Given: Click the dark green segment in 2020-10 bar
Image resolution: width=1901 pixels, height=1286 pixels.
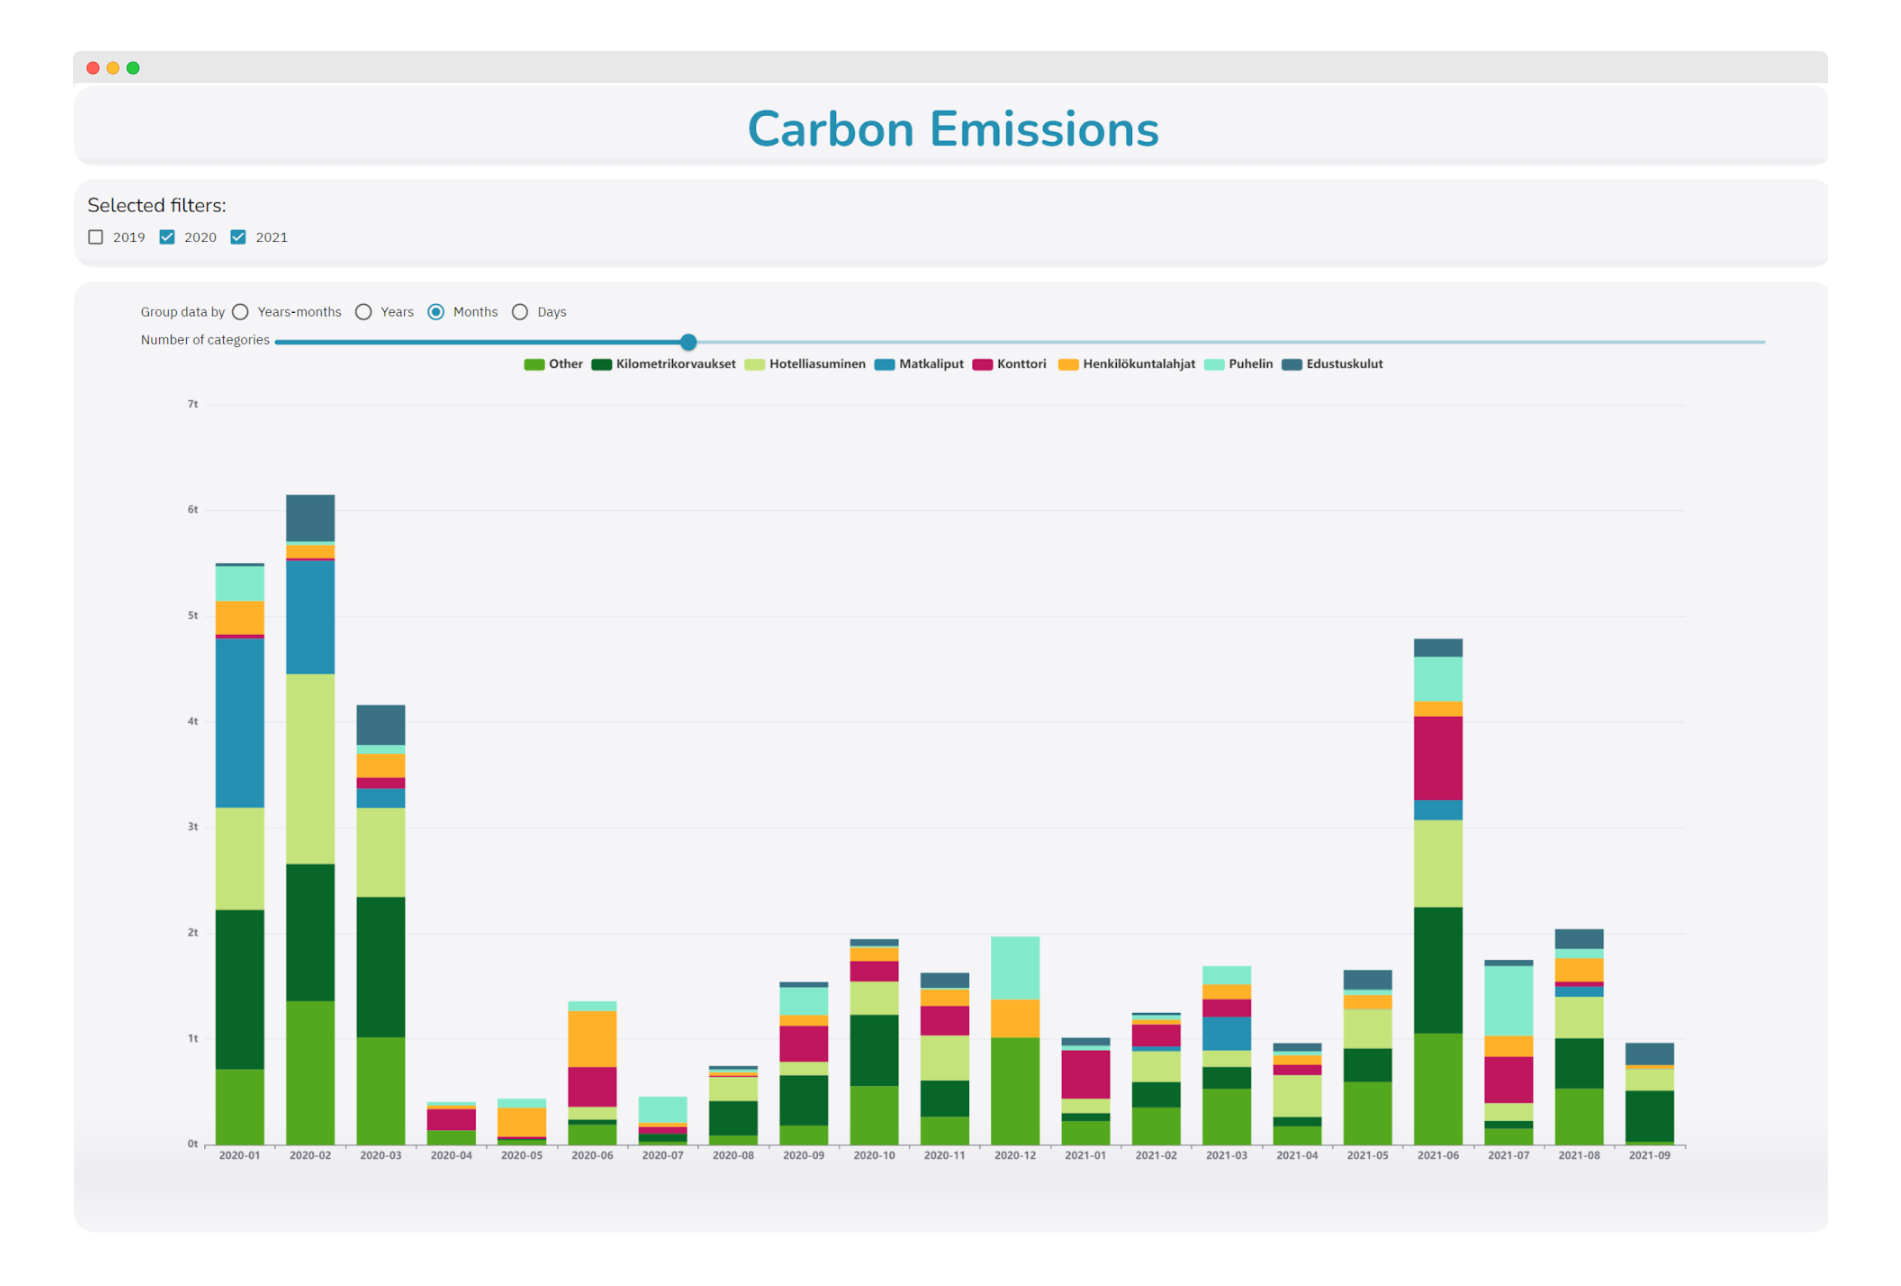Looking at the screenshot, I should (874, 1051).
